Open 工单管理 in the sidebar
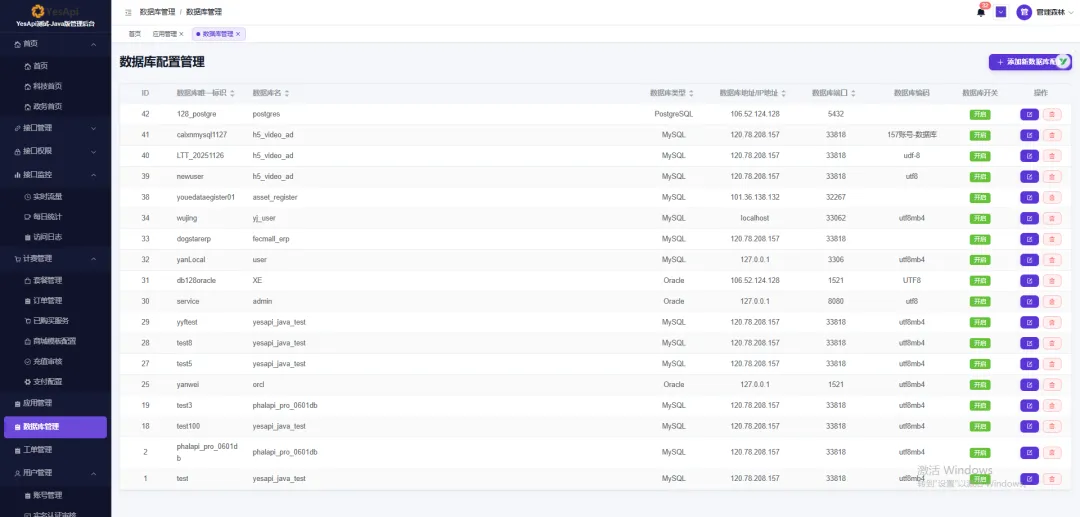The width and height of the screenshot is (1080, 517). [55, 450]
